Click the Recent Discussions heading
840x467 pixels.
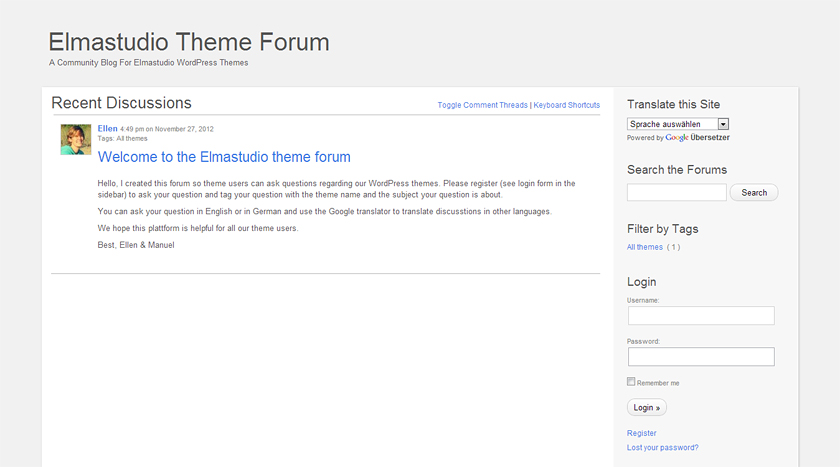(121, 103)
